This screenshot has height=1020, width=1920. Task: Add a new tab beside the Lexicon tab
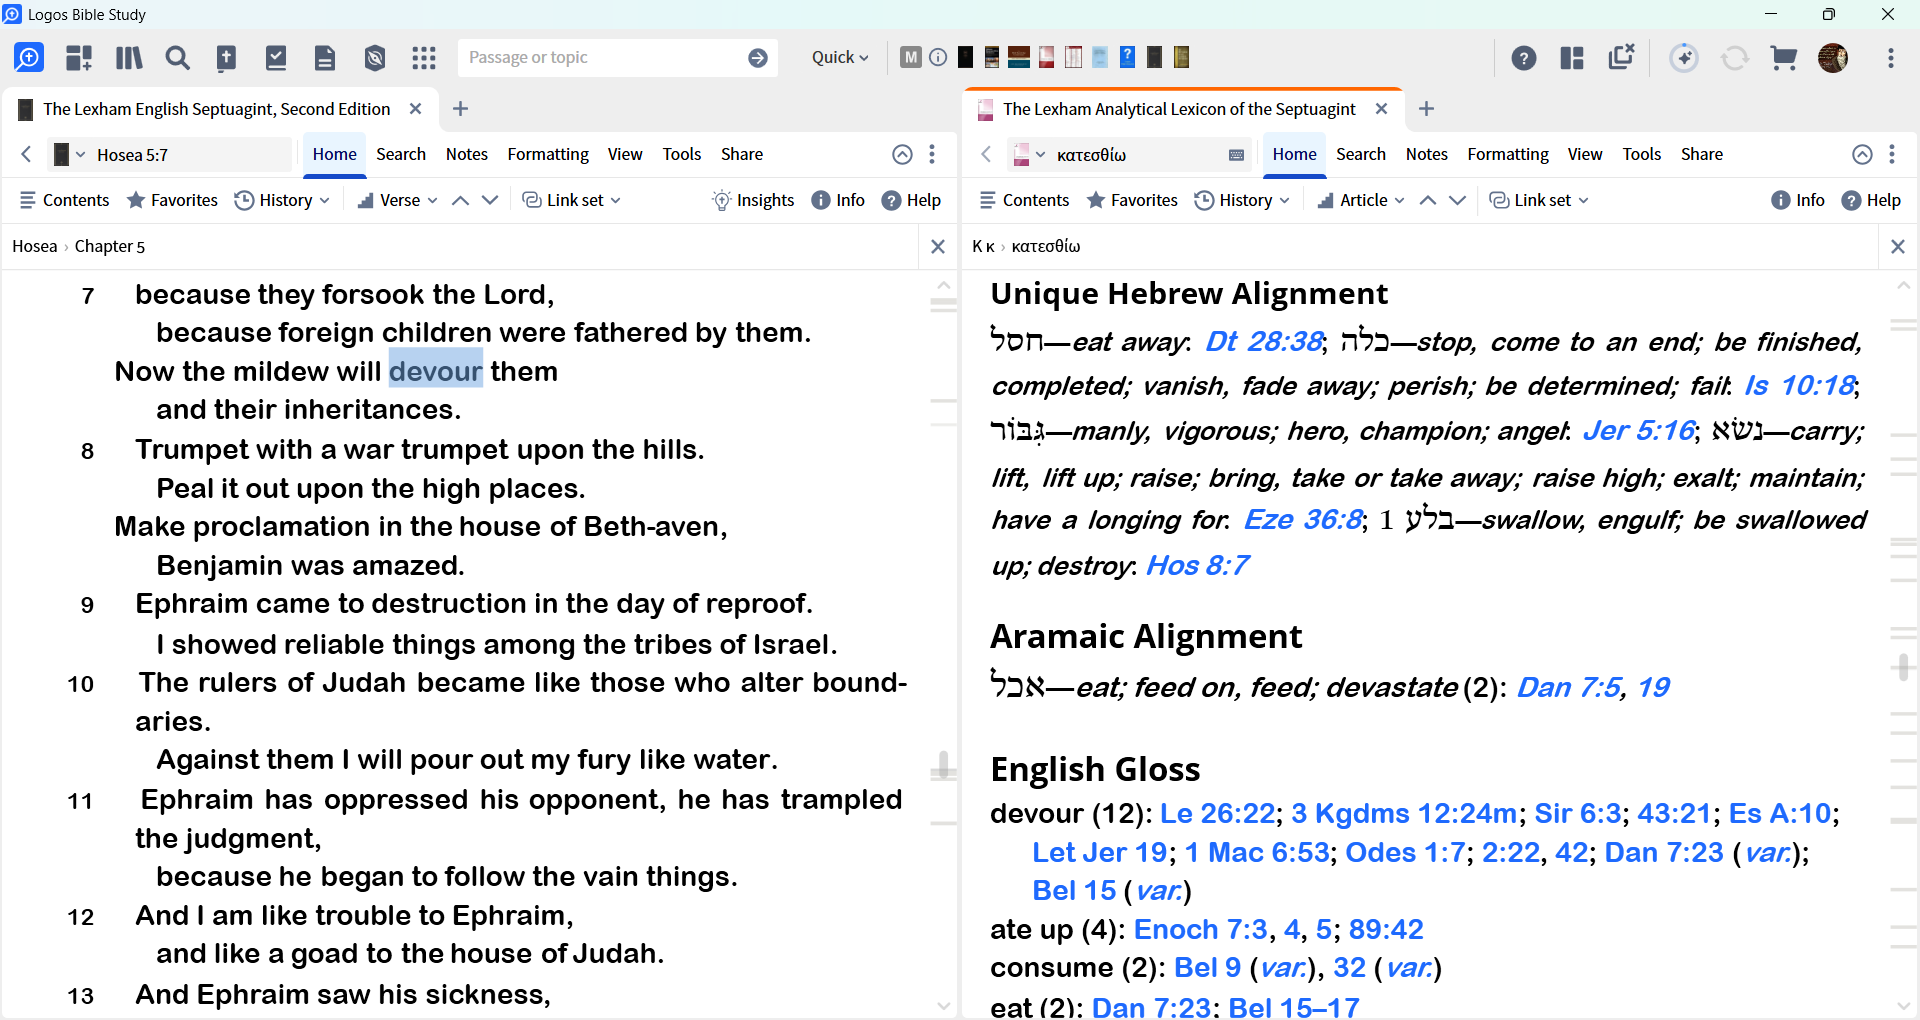click(1427, 109)
